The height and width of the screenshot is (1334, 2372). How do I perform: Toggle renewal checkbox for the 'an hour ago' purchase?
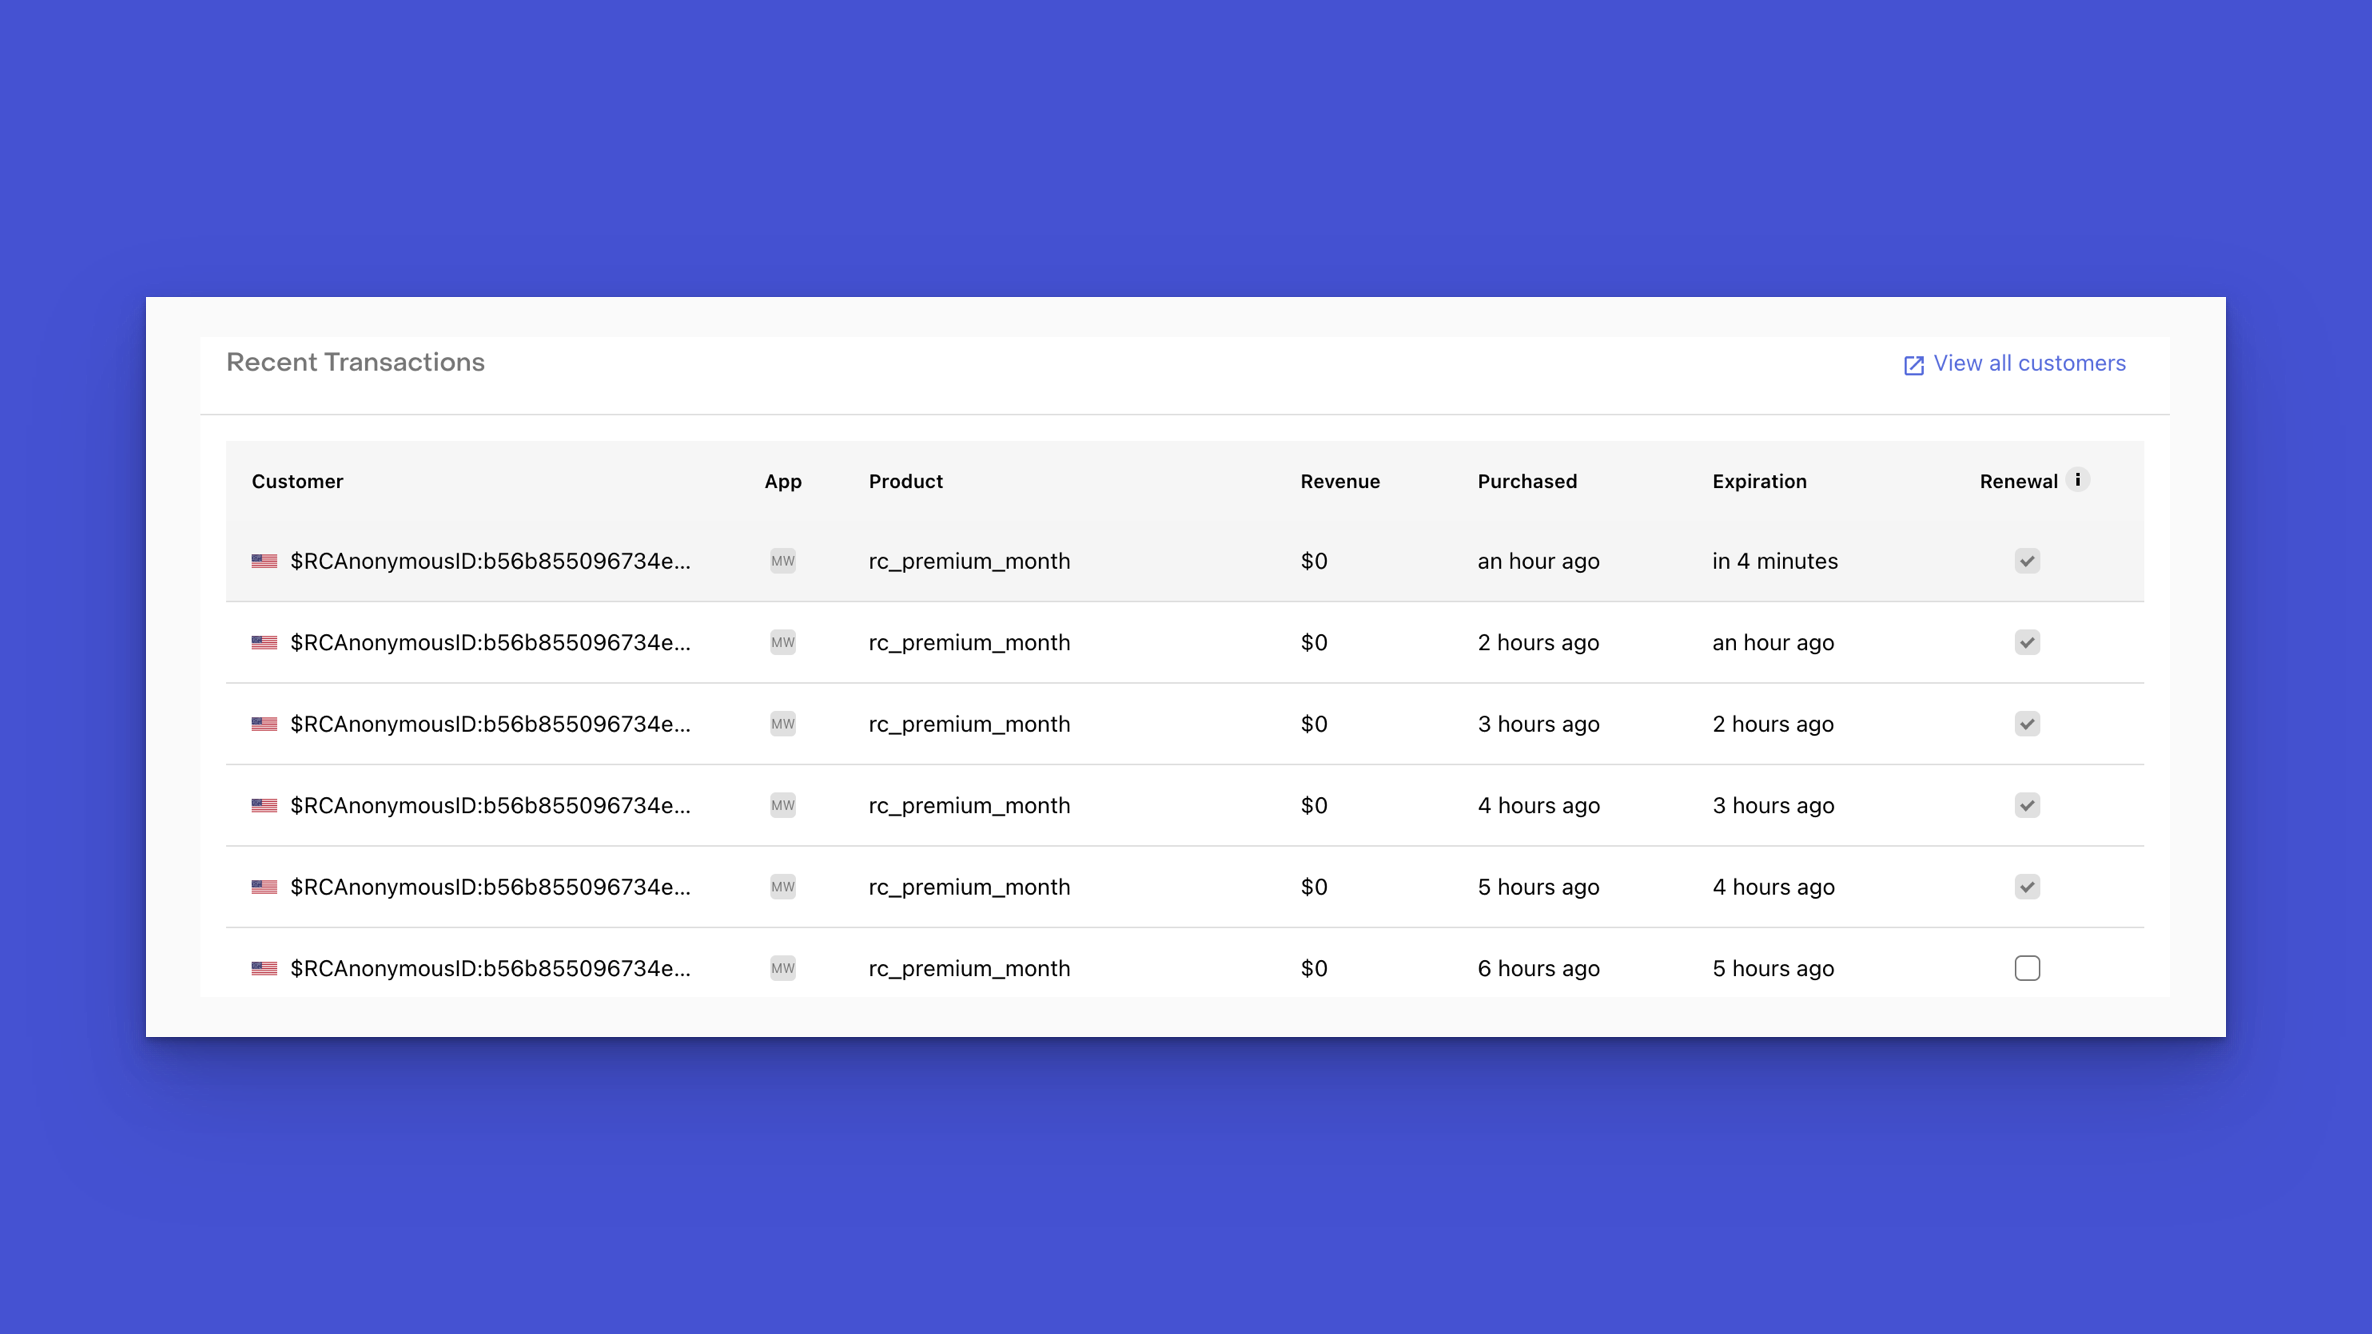pyautogui.click(x=2027, y=561)
